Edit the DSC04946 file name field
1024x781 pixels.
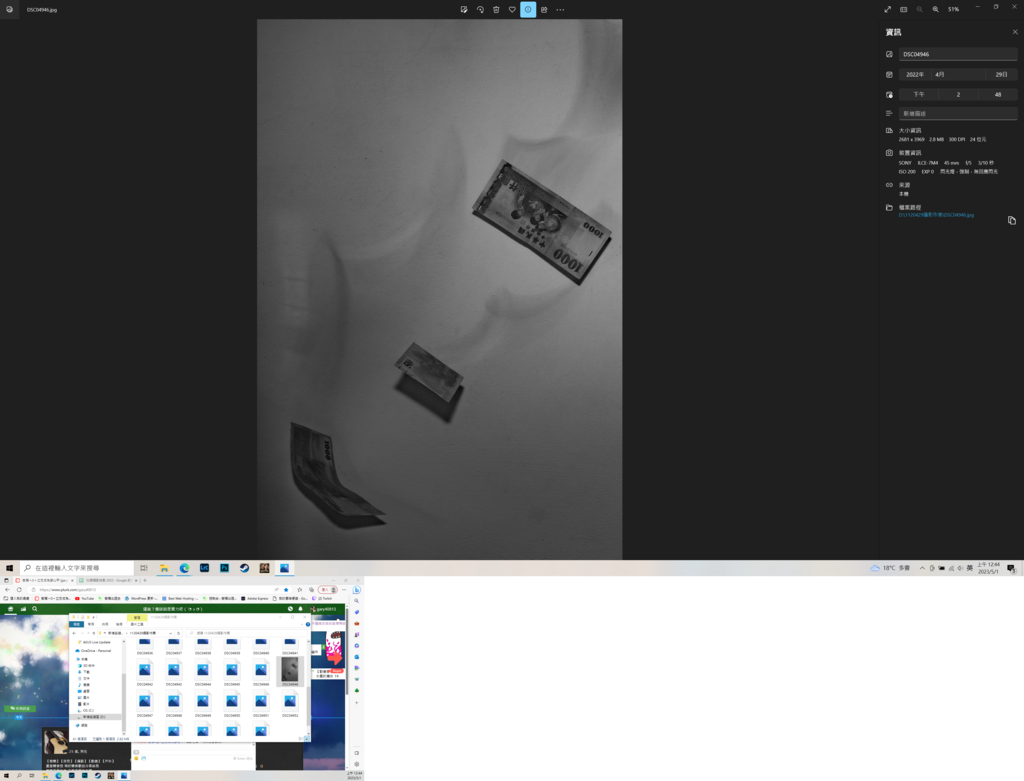(958, 54)
